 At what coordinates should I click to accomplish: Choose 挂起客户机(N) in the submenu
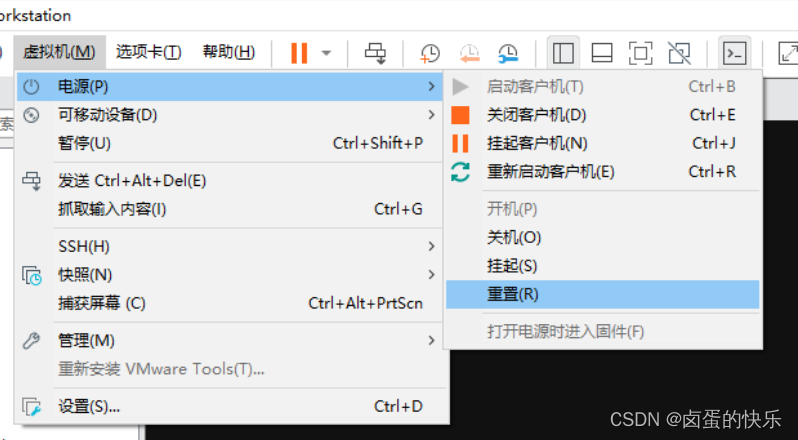pos(603,143)
